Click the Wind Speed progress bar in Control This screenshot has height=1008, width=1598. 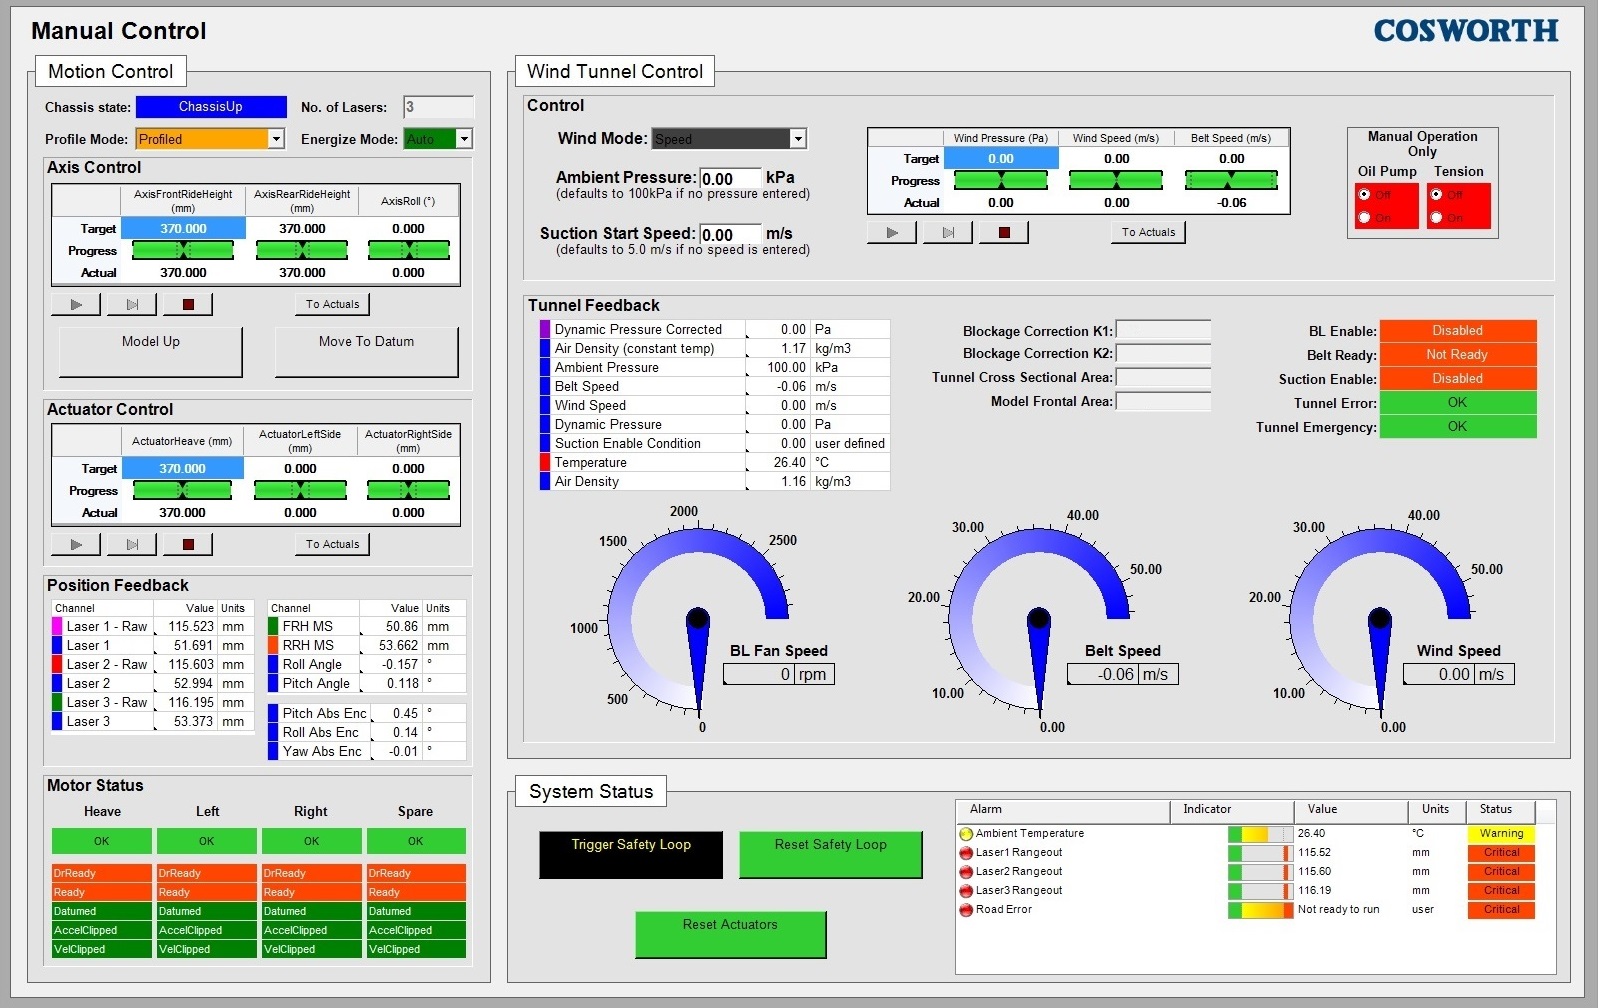click(1116, 180)
